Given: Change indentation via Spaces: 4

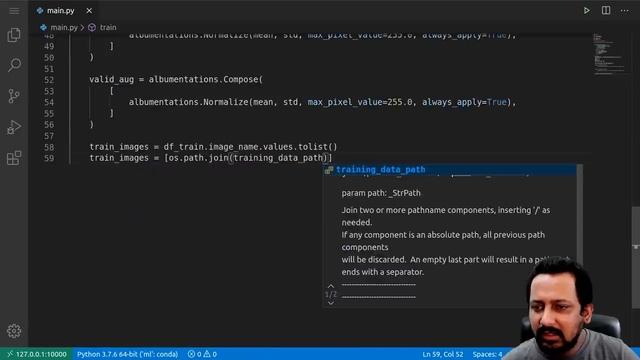Looking at the screenshot, I should click(487, 354).
